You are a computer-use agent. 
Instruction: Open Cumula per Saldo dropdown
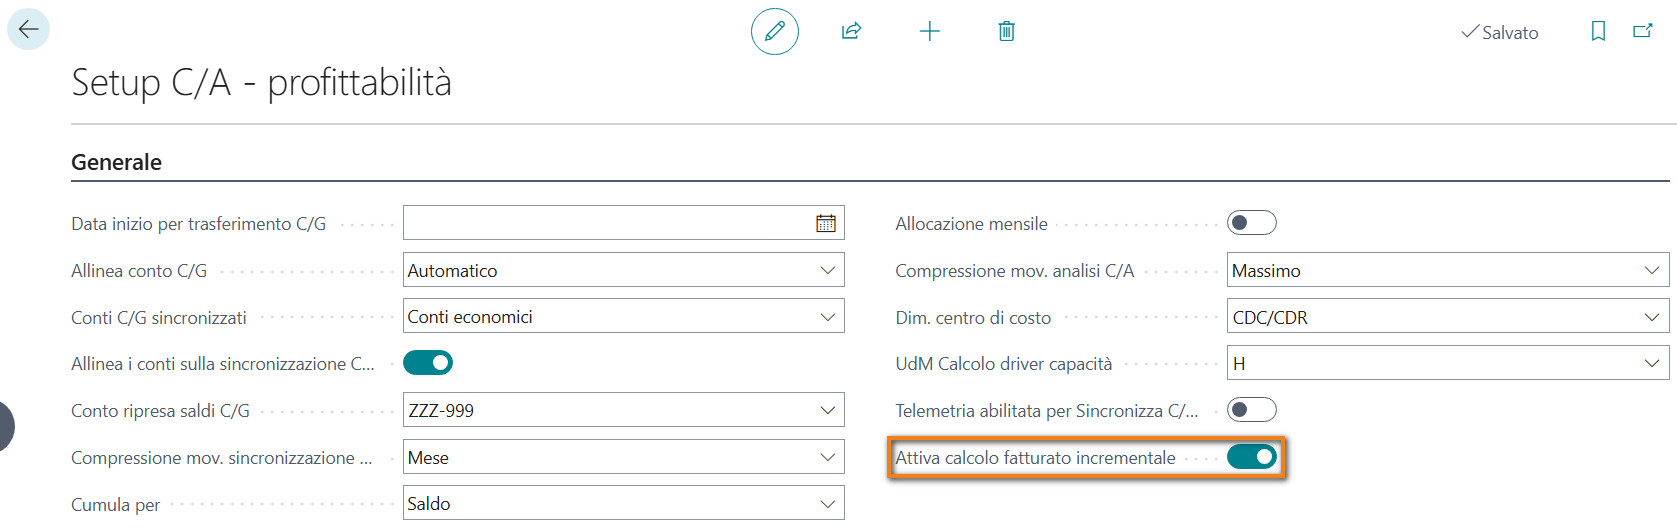tap(624, 503)
